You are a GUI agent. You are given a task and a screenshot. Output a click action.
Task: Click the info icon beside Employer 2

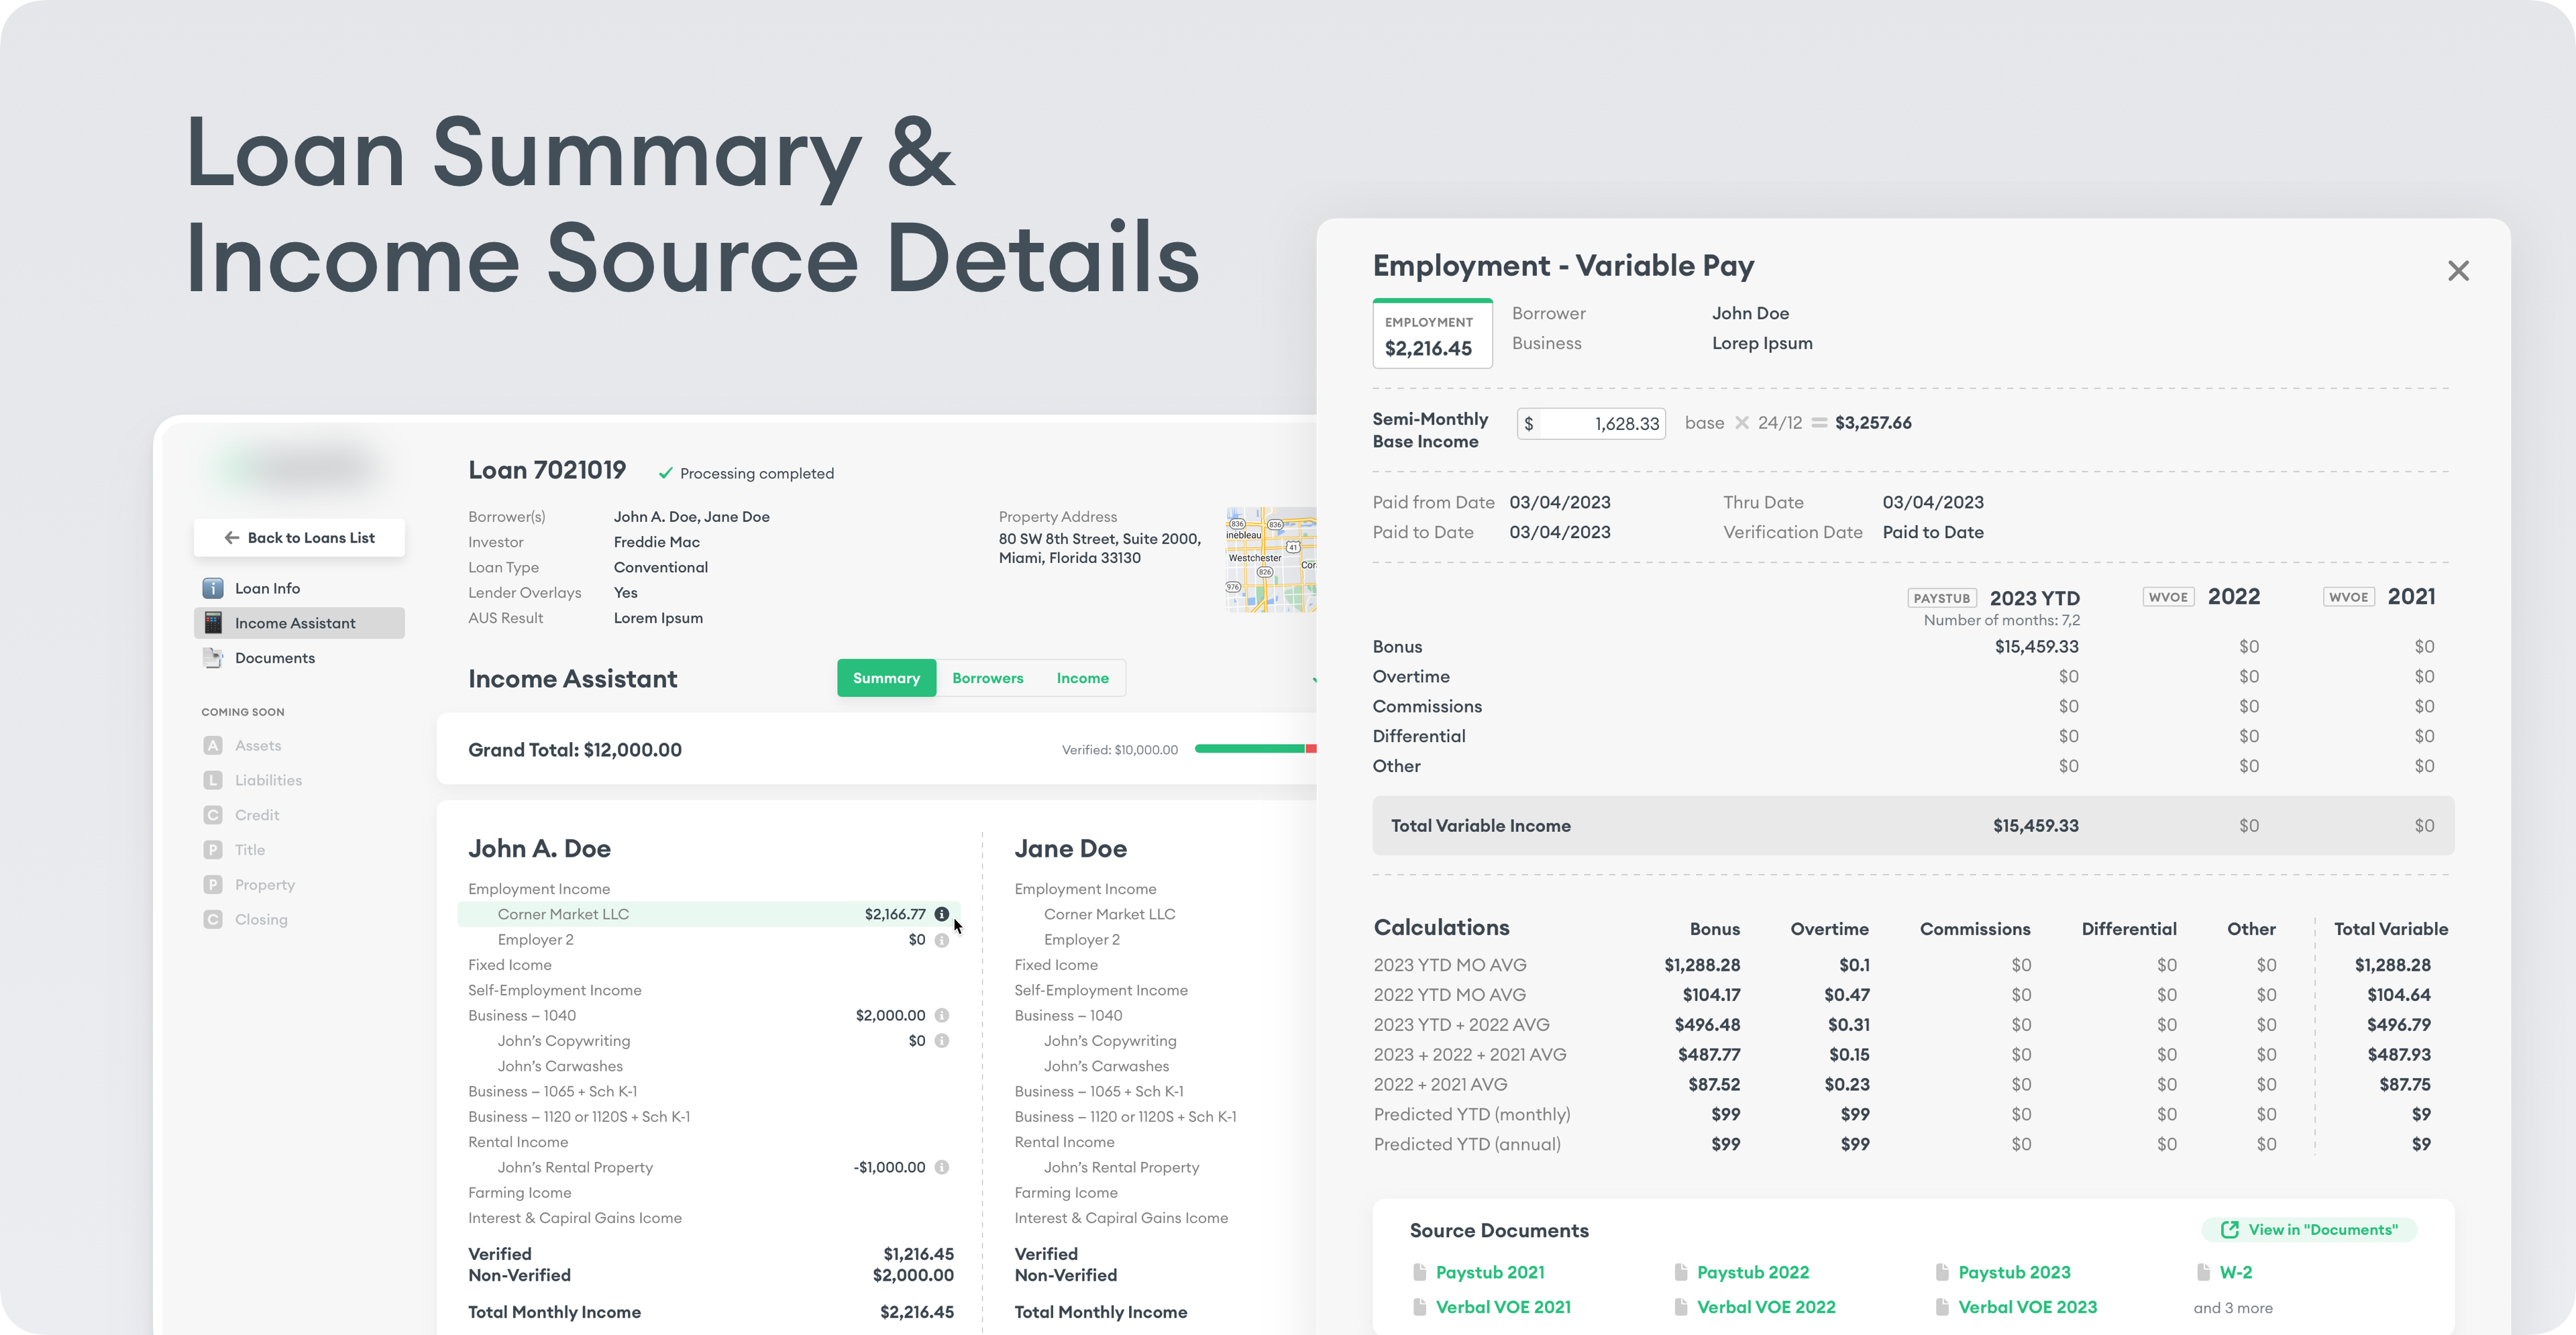[941, 939]
